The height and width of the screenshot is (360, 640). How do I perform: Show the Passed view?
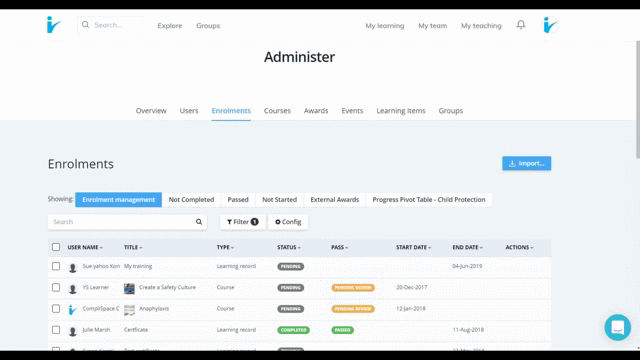(x=238, y=200)
